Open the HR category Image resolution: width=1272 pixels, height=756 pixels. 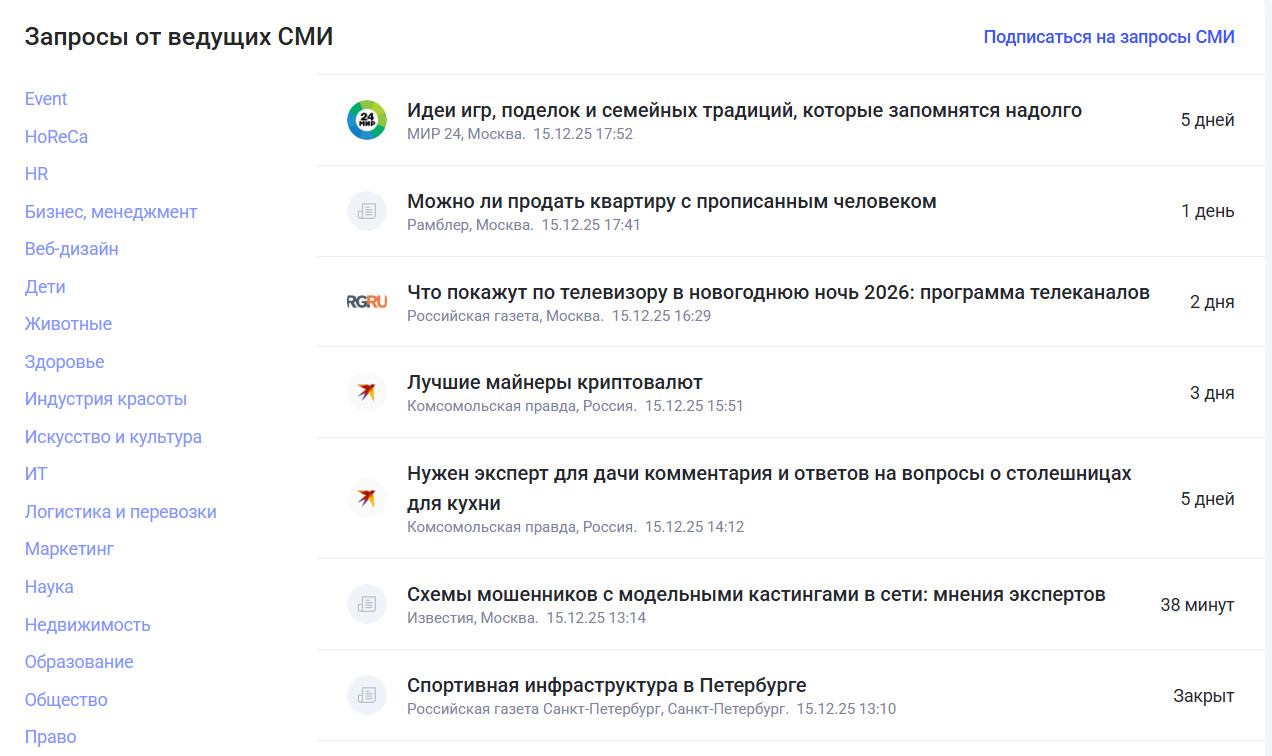(x=37, y=174)
